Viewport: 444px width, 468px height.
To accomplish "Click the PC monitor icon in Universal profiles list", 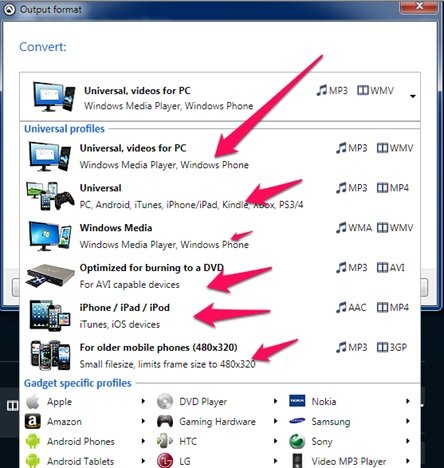I will click(x=50, y=156).
